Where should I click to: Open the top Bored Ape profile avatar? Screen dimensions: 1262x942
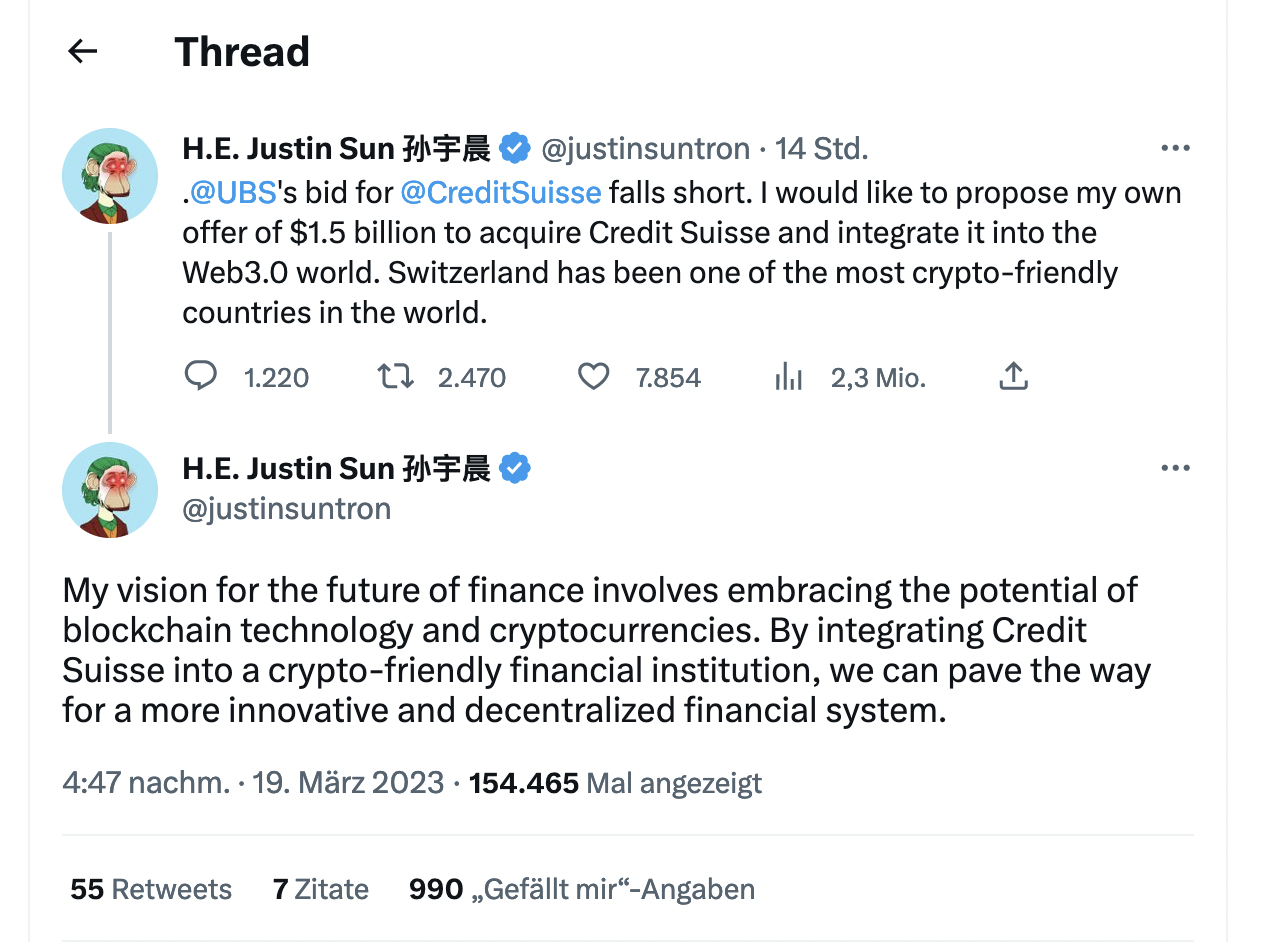point(110,176)
